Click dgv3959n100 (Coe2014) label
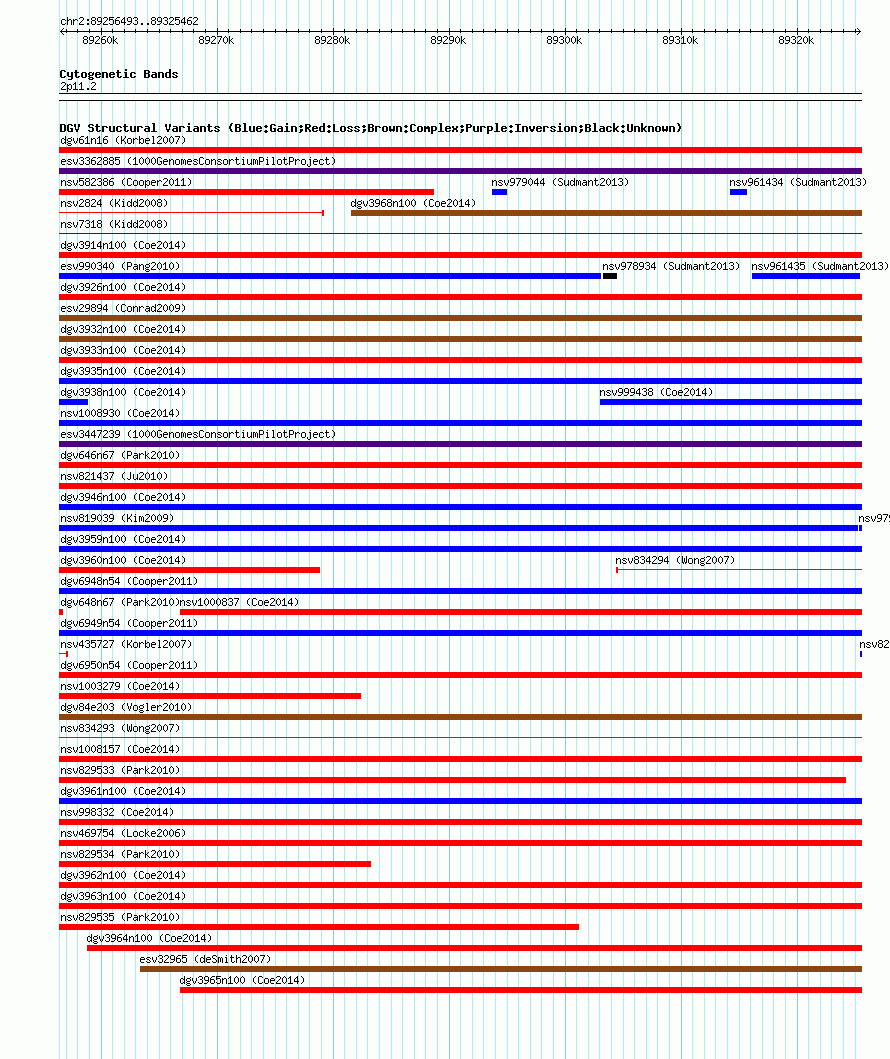The image size is (890, 1059). coord(123,539)
